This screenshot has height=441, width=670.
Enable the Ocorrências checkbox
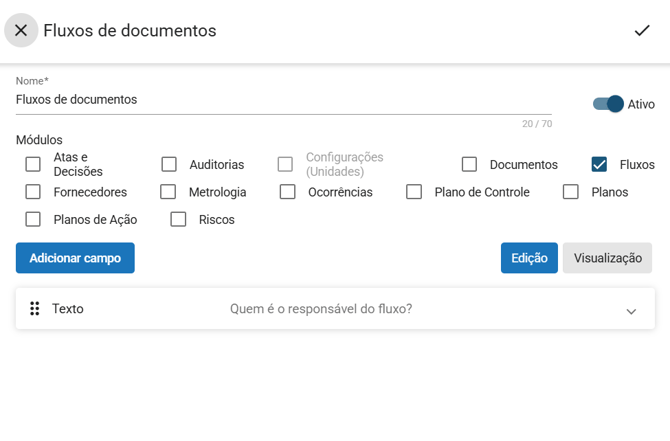point(288,192)
